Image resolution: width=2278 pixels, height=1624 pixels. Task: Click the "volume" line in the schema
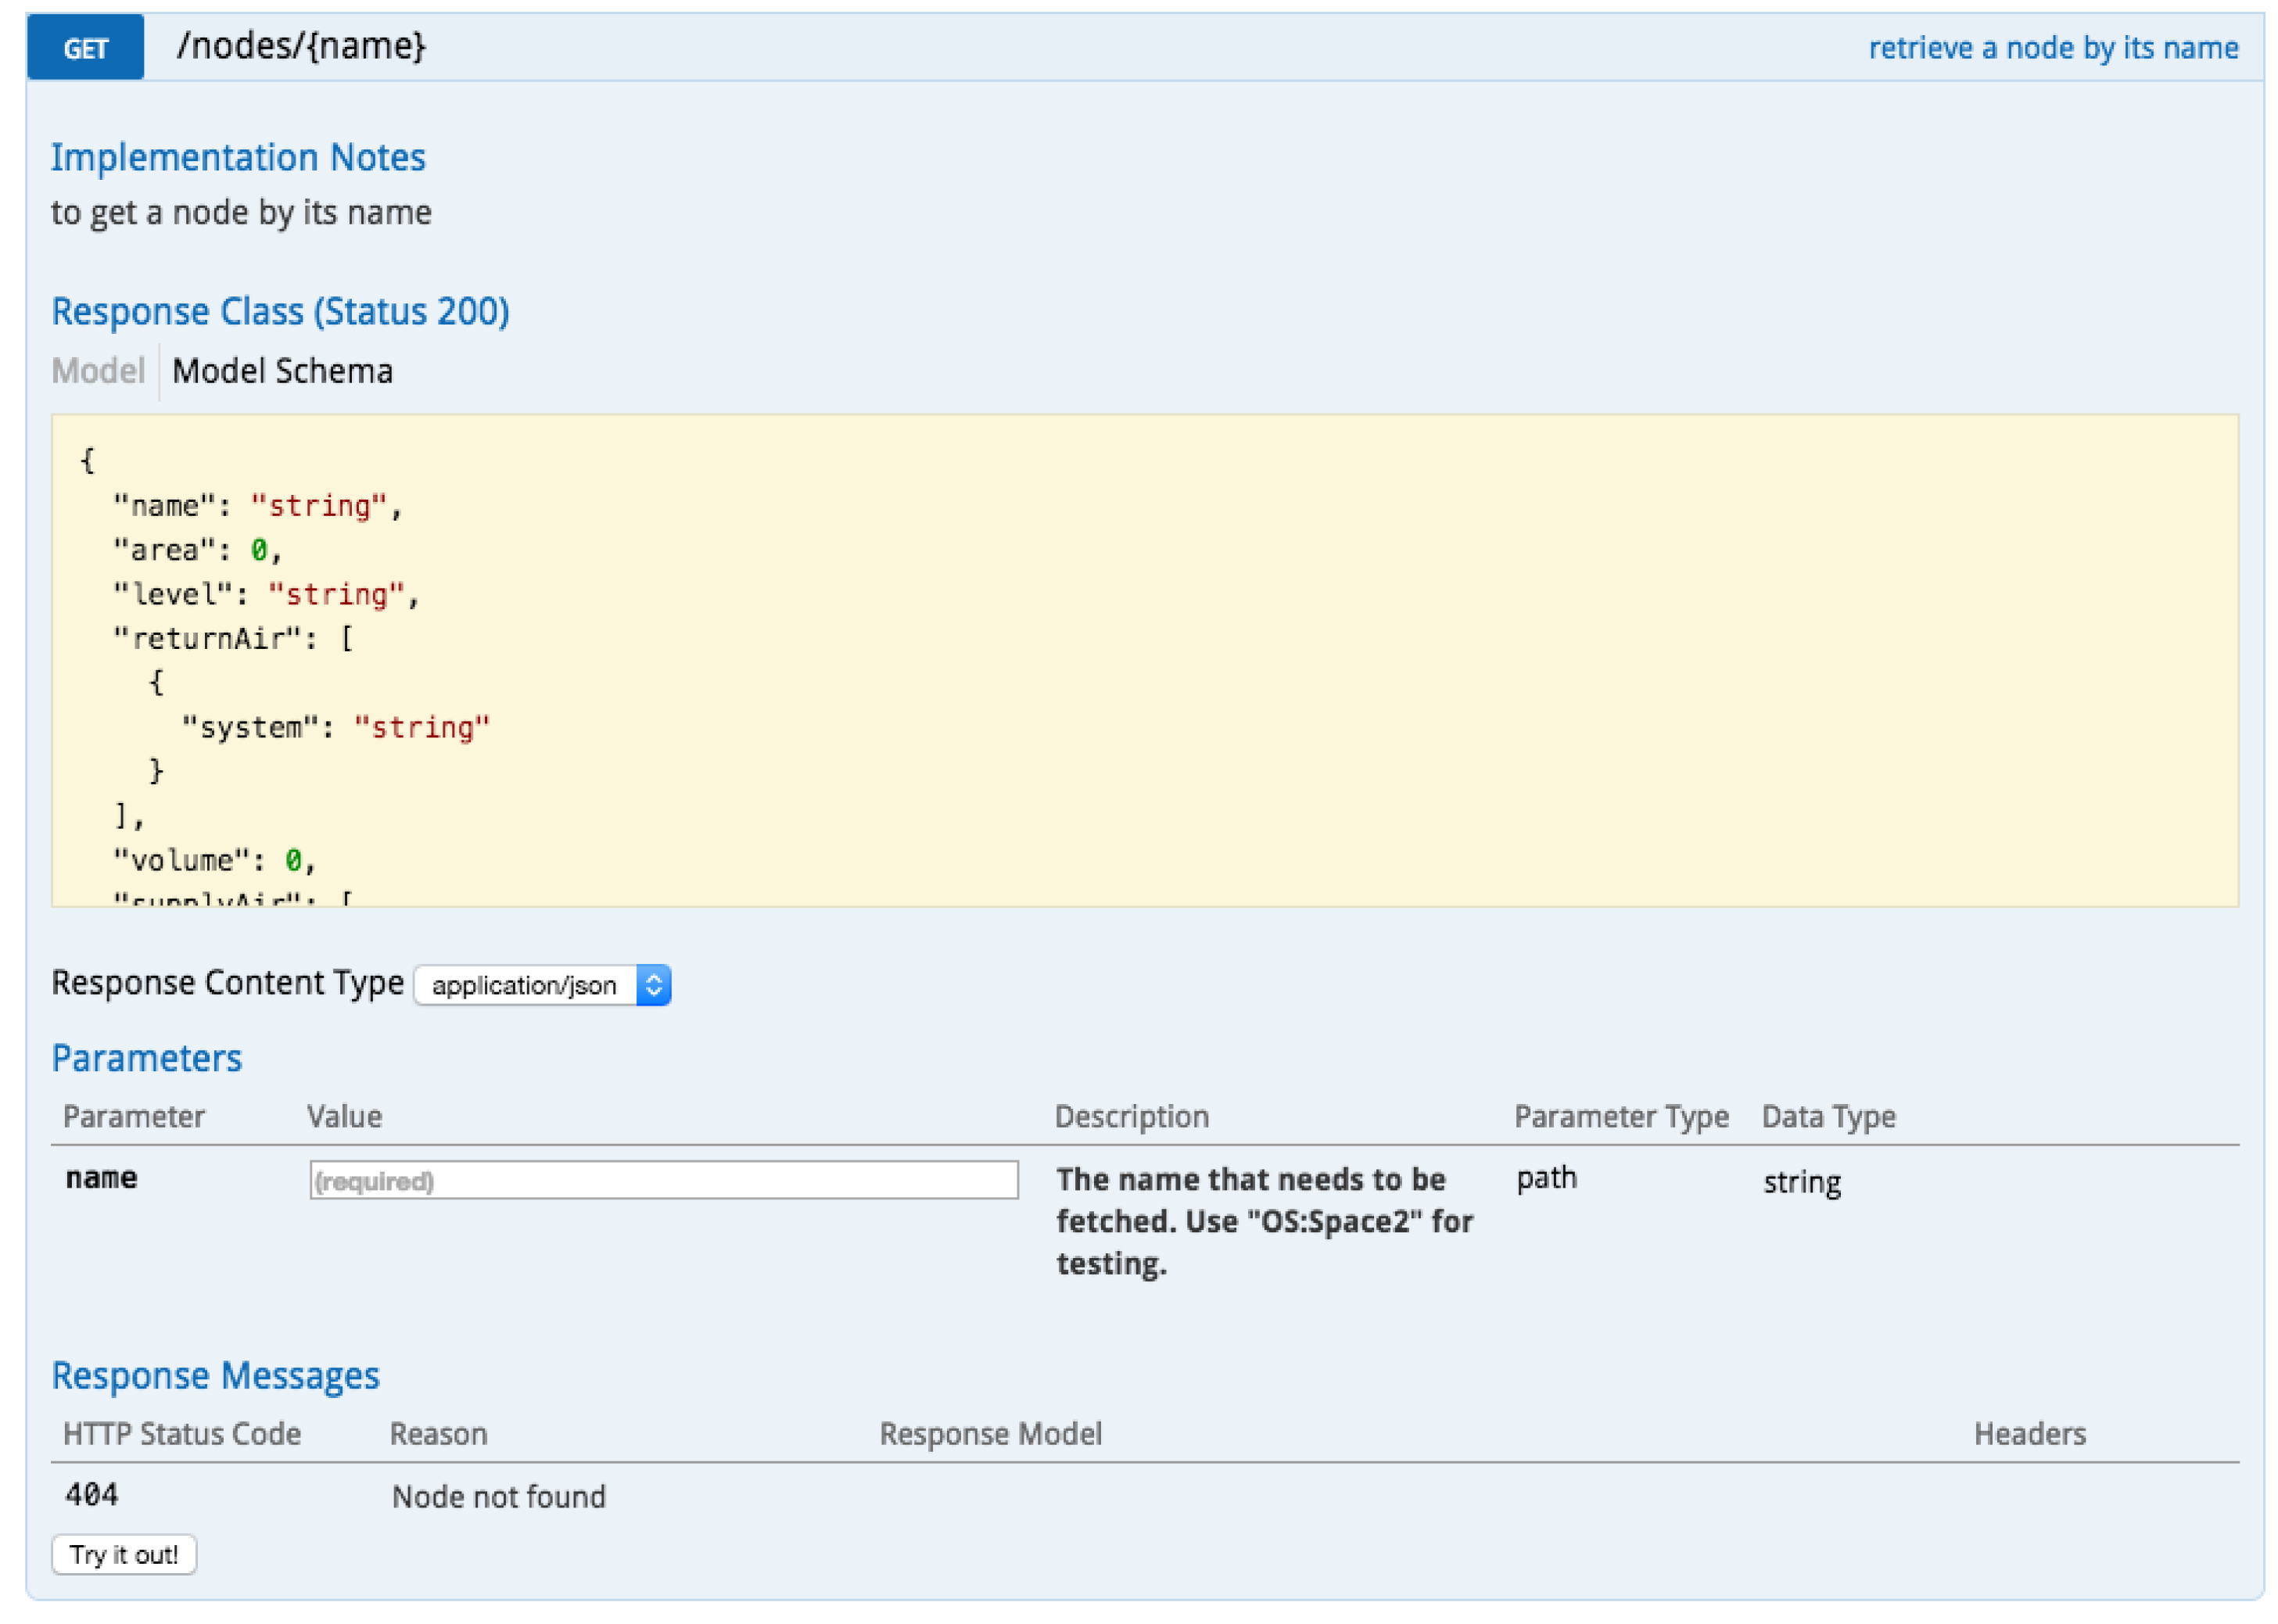(x=213, y=860)
